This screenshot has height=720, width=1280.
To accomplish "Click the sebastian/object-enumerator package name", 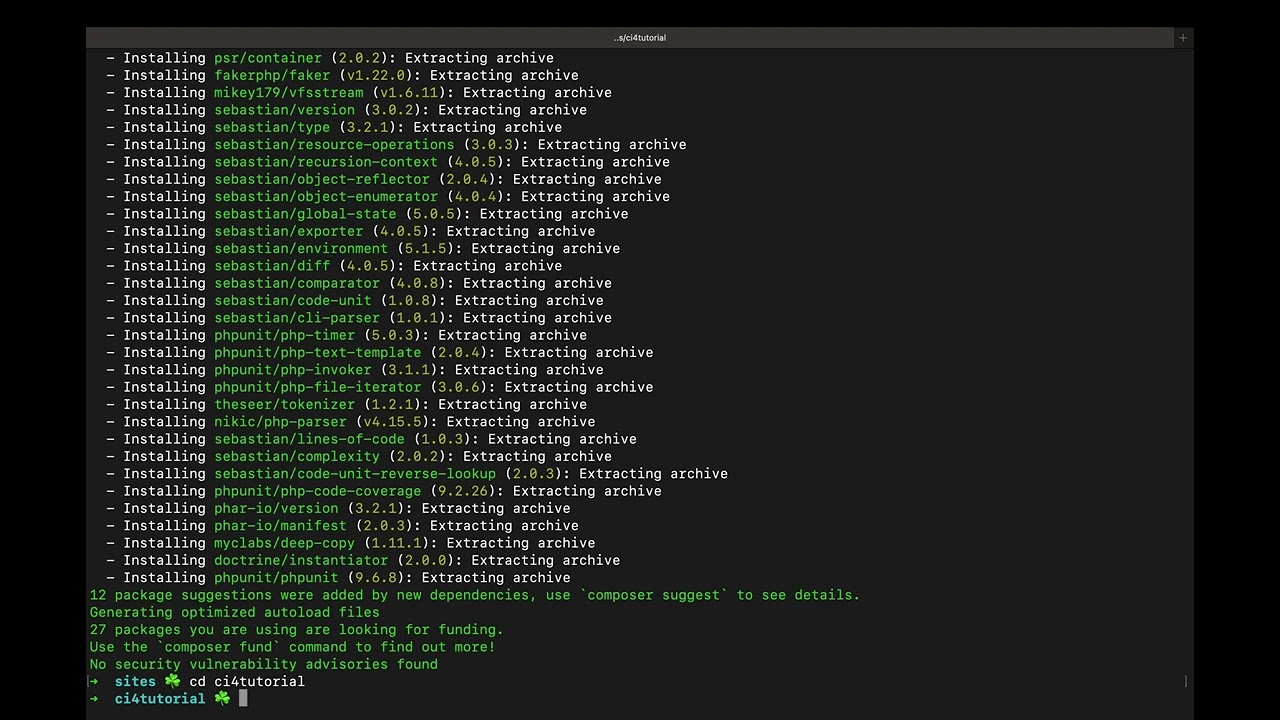I will click(326, 197).
